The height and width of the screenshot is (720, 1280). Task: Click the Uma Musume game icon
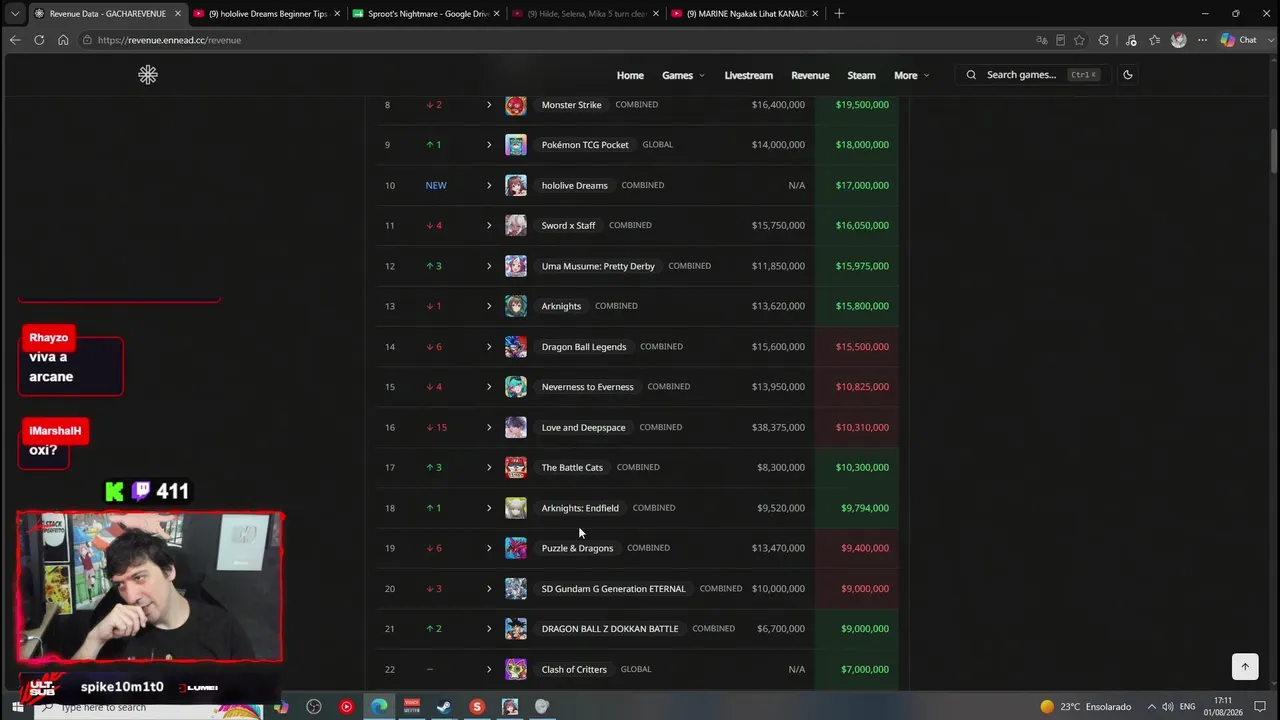click(516, 266)
